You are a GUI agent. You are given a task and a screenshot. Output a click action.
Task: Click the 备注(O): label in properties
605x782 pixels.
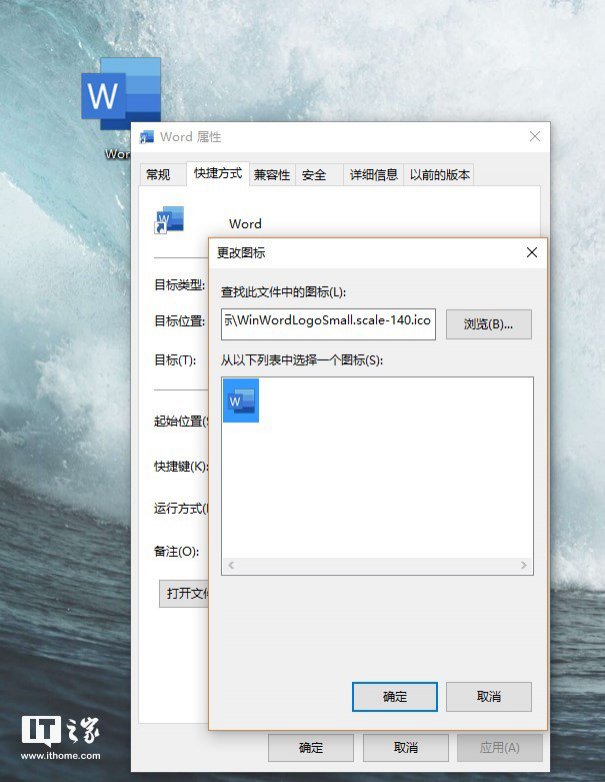click(x=177, y=551)
